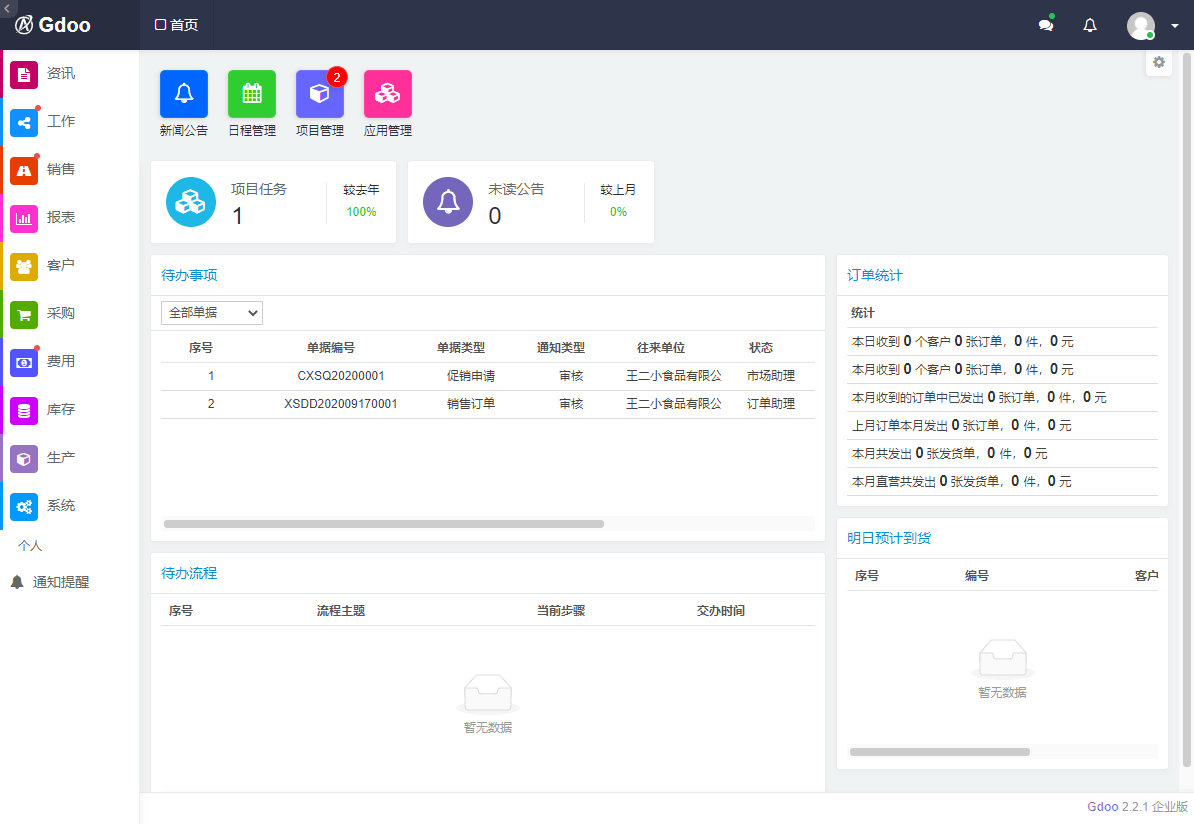Open document CXSQ20200001 in the to-do list
1194x824 pixels.
(x=341, y=376)
